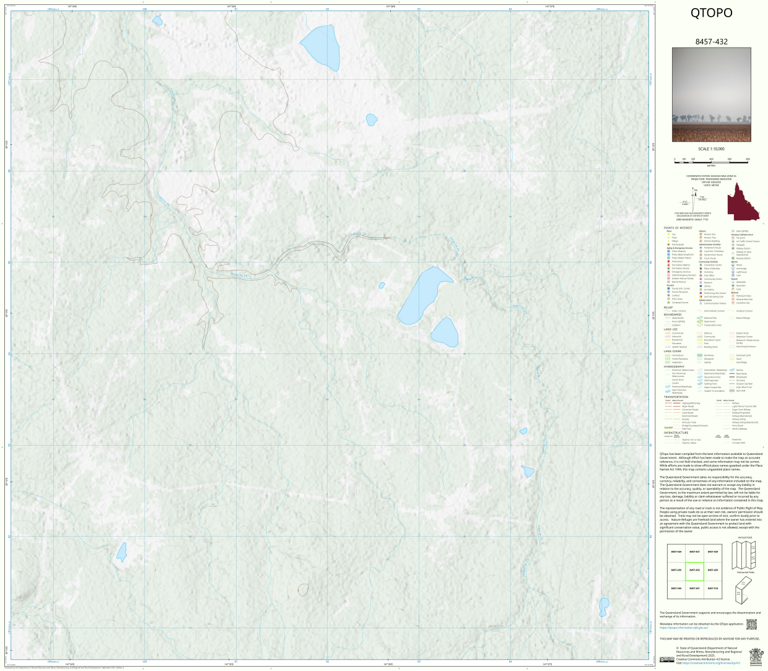Open the QTopo application URL link
Screen dimensions: 768x671
684,627
